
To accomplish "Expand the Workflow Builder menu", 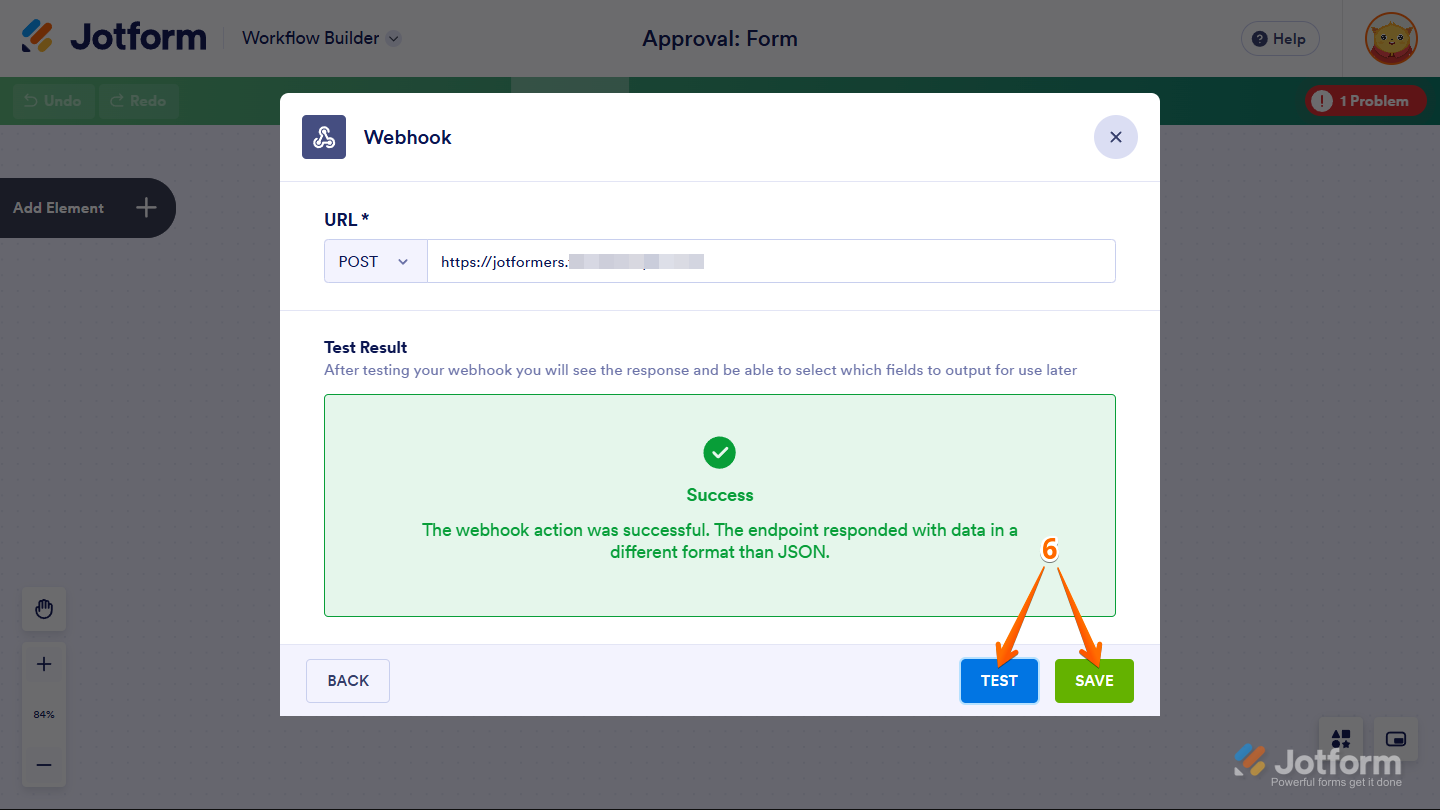I will click(320, 38).
